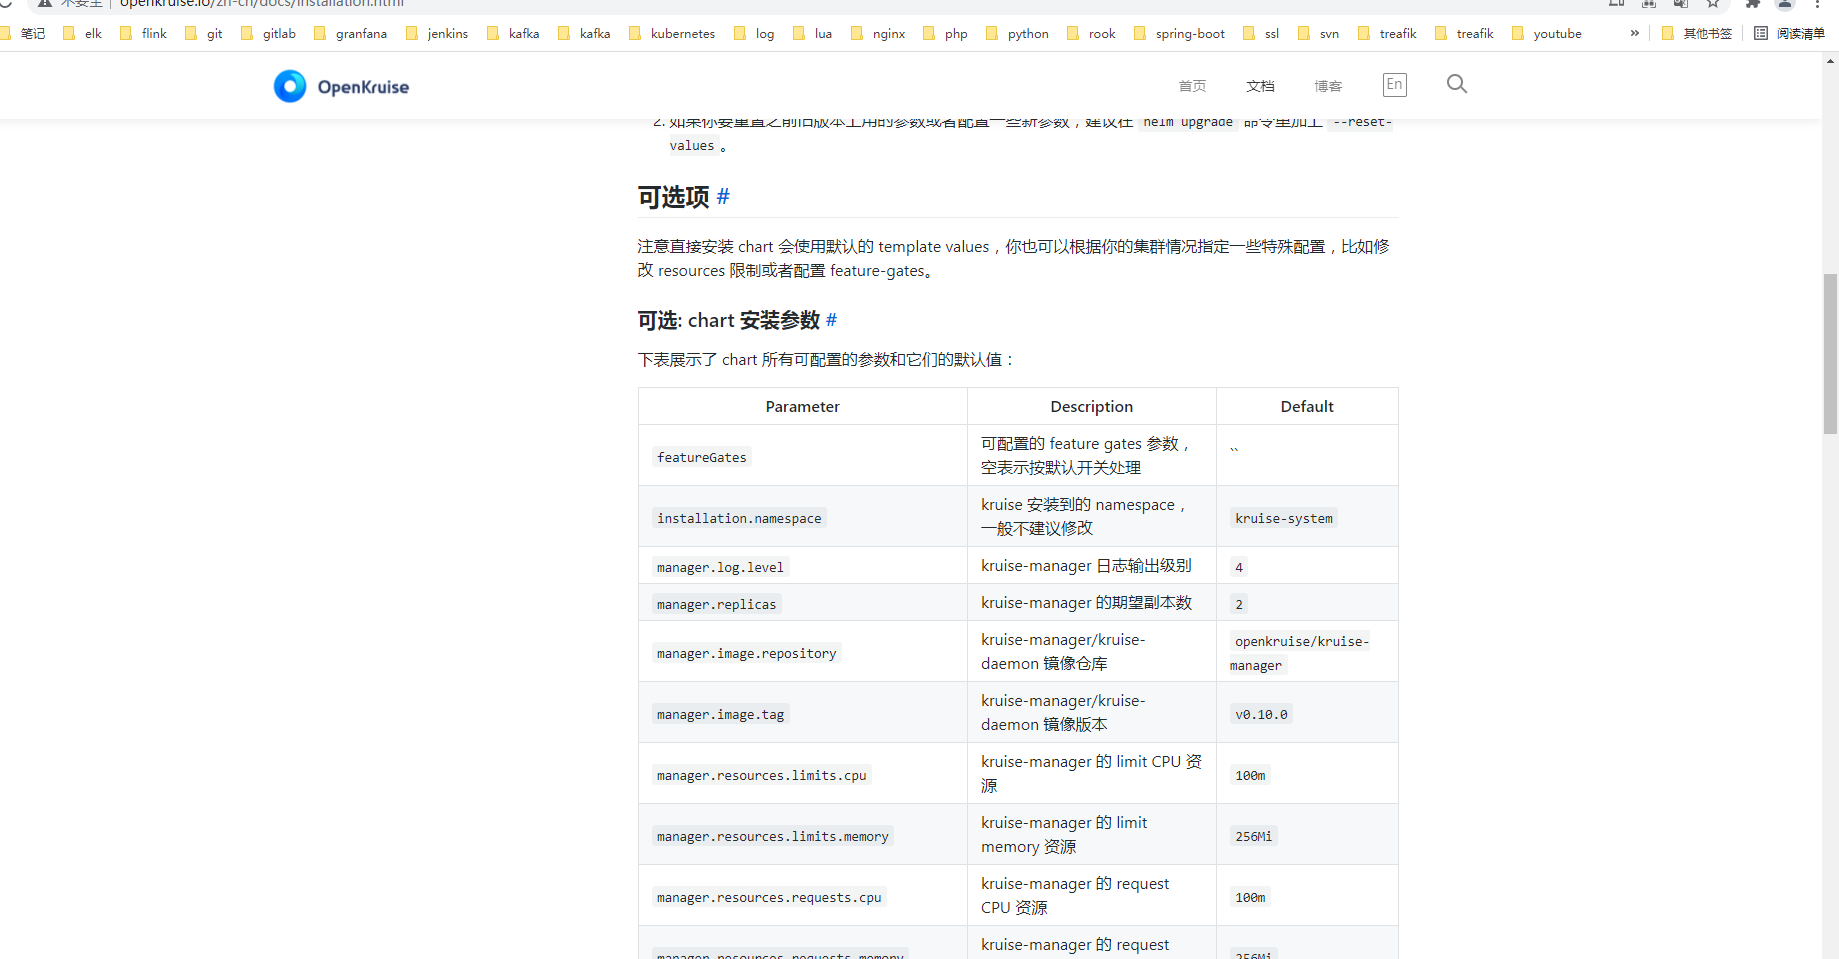Open the gitlab bookmark folder
1839x959 pixels.
pos(269,33)
